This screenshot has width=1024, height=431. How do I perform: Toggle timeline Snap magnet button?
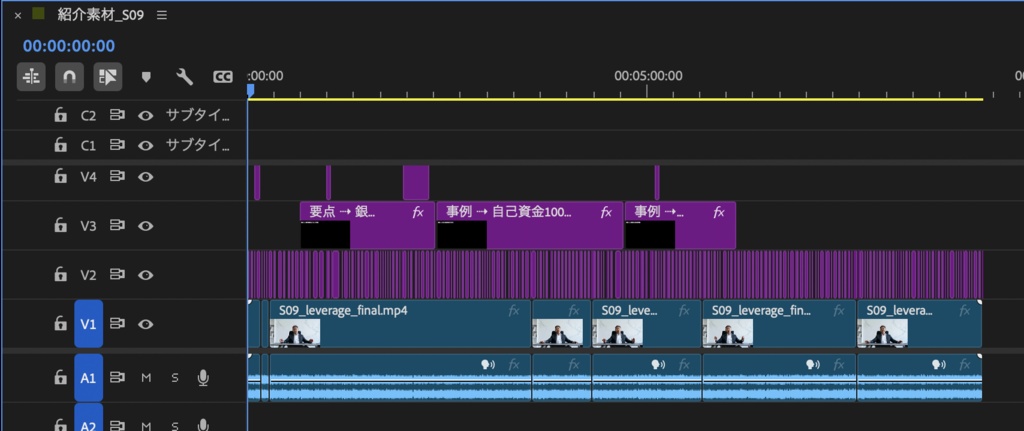tap(69, 77)
